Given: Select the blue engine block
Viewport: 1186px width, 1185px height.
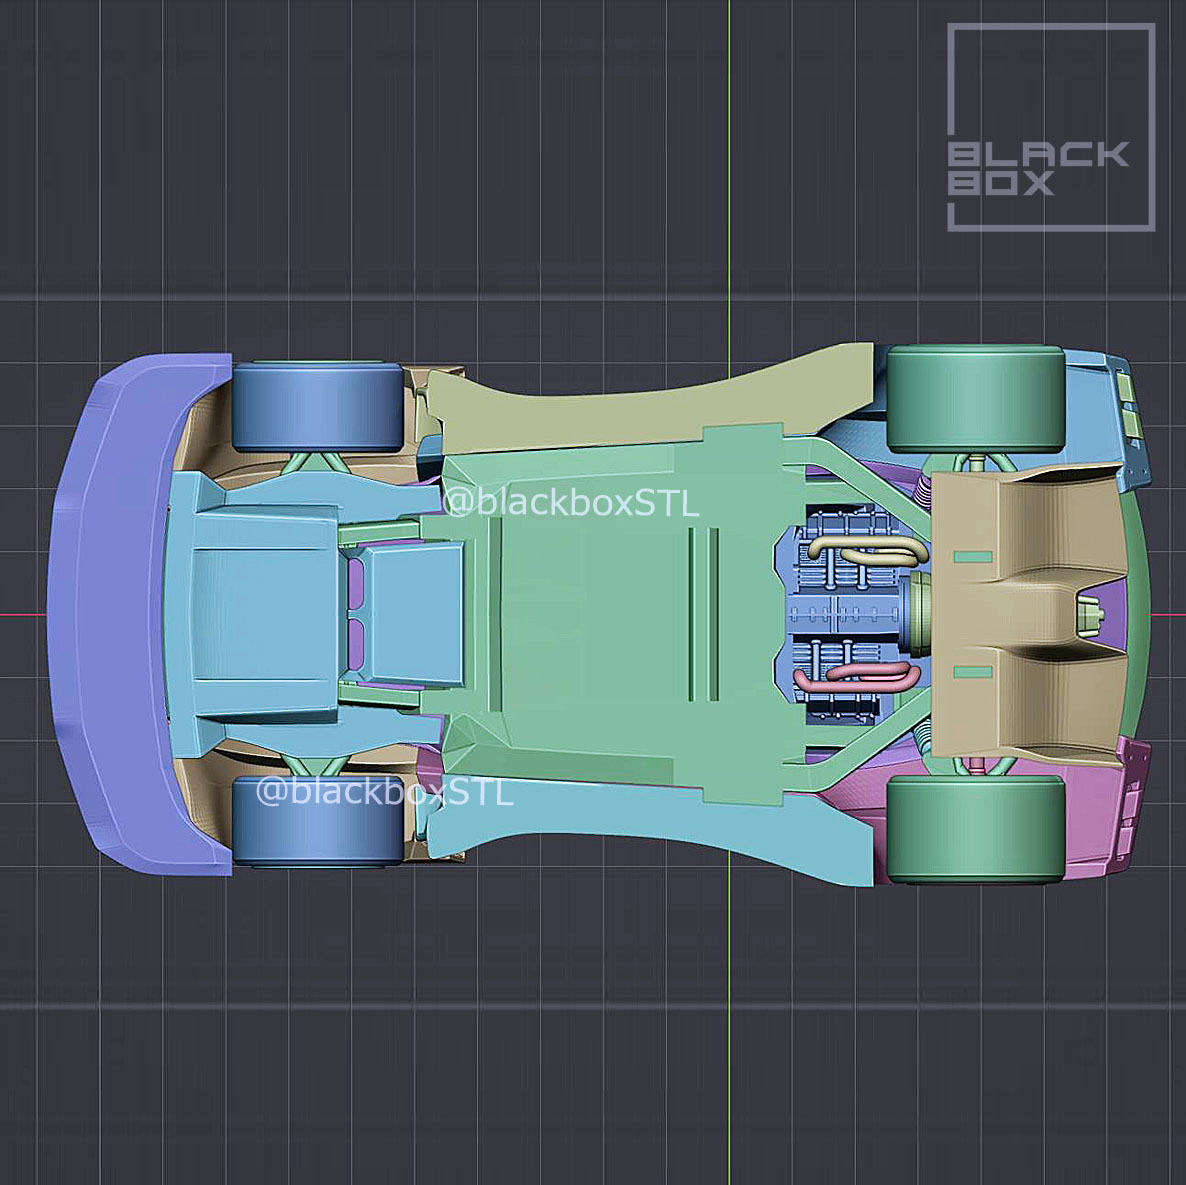Looking at the screenshot, I should click(x=843, y=613).
